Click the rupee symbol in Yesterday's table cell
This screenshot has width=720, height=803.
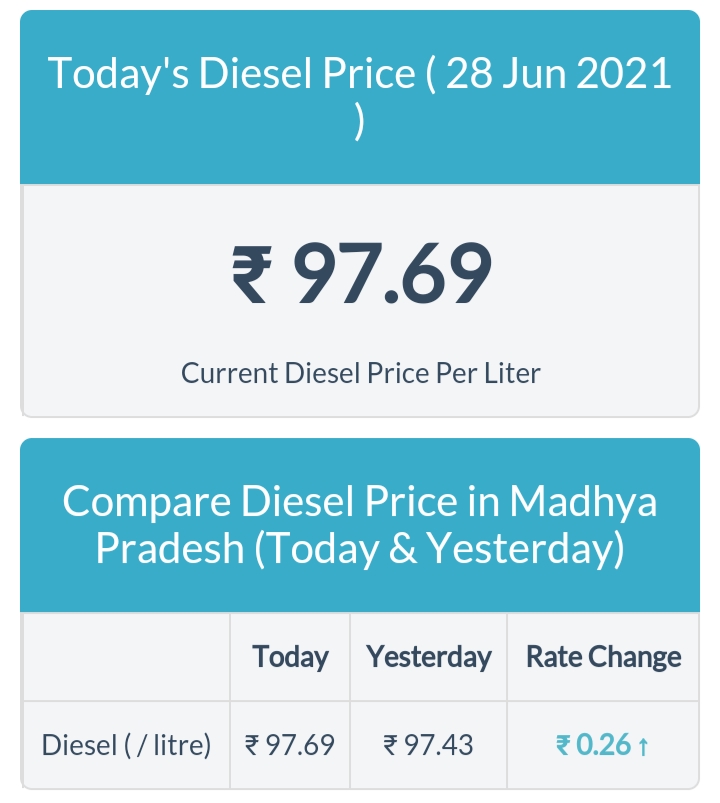point(391,745)
